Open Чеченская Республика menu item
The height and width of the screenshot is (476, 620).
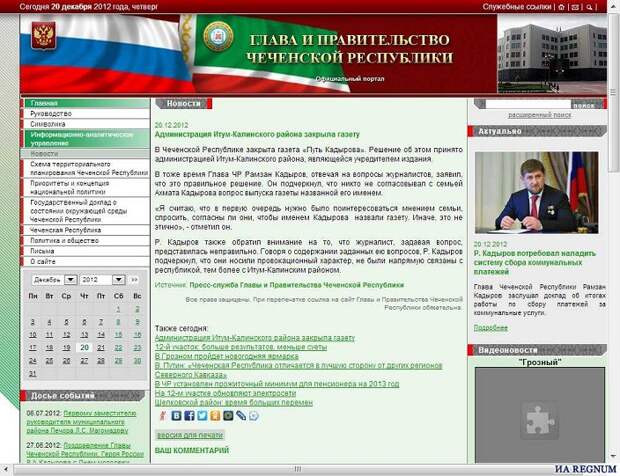[x=87, y=230]
